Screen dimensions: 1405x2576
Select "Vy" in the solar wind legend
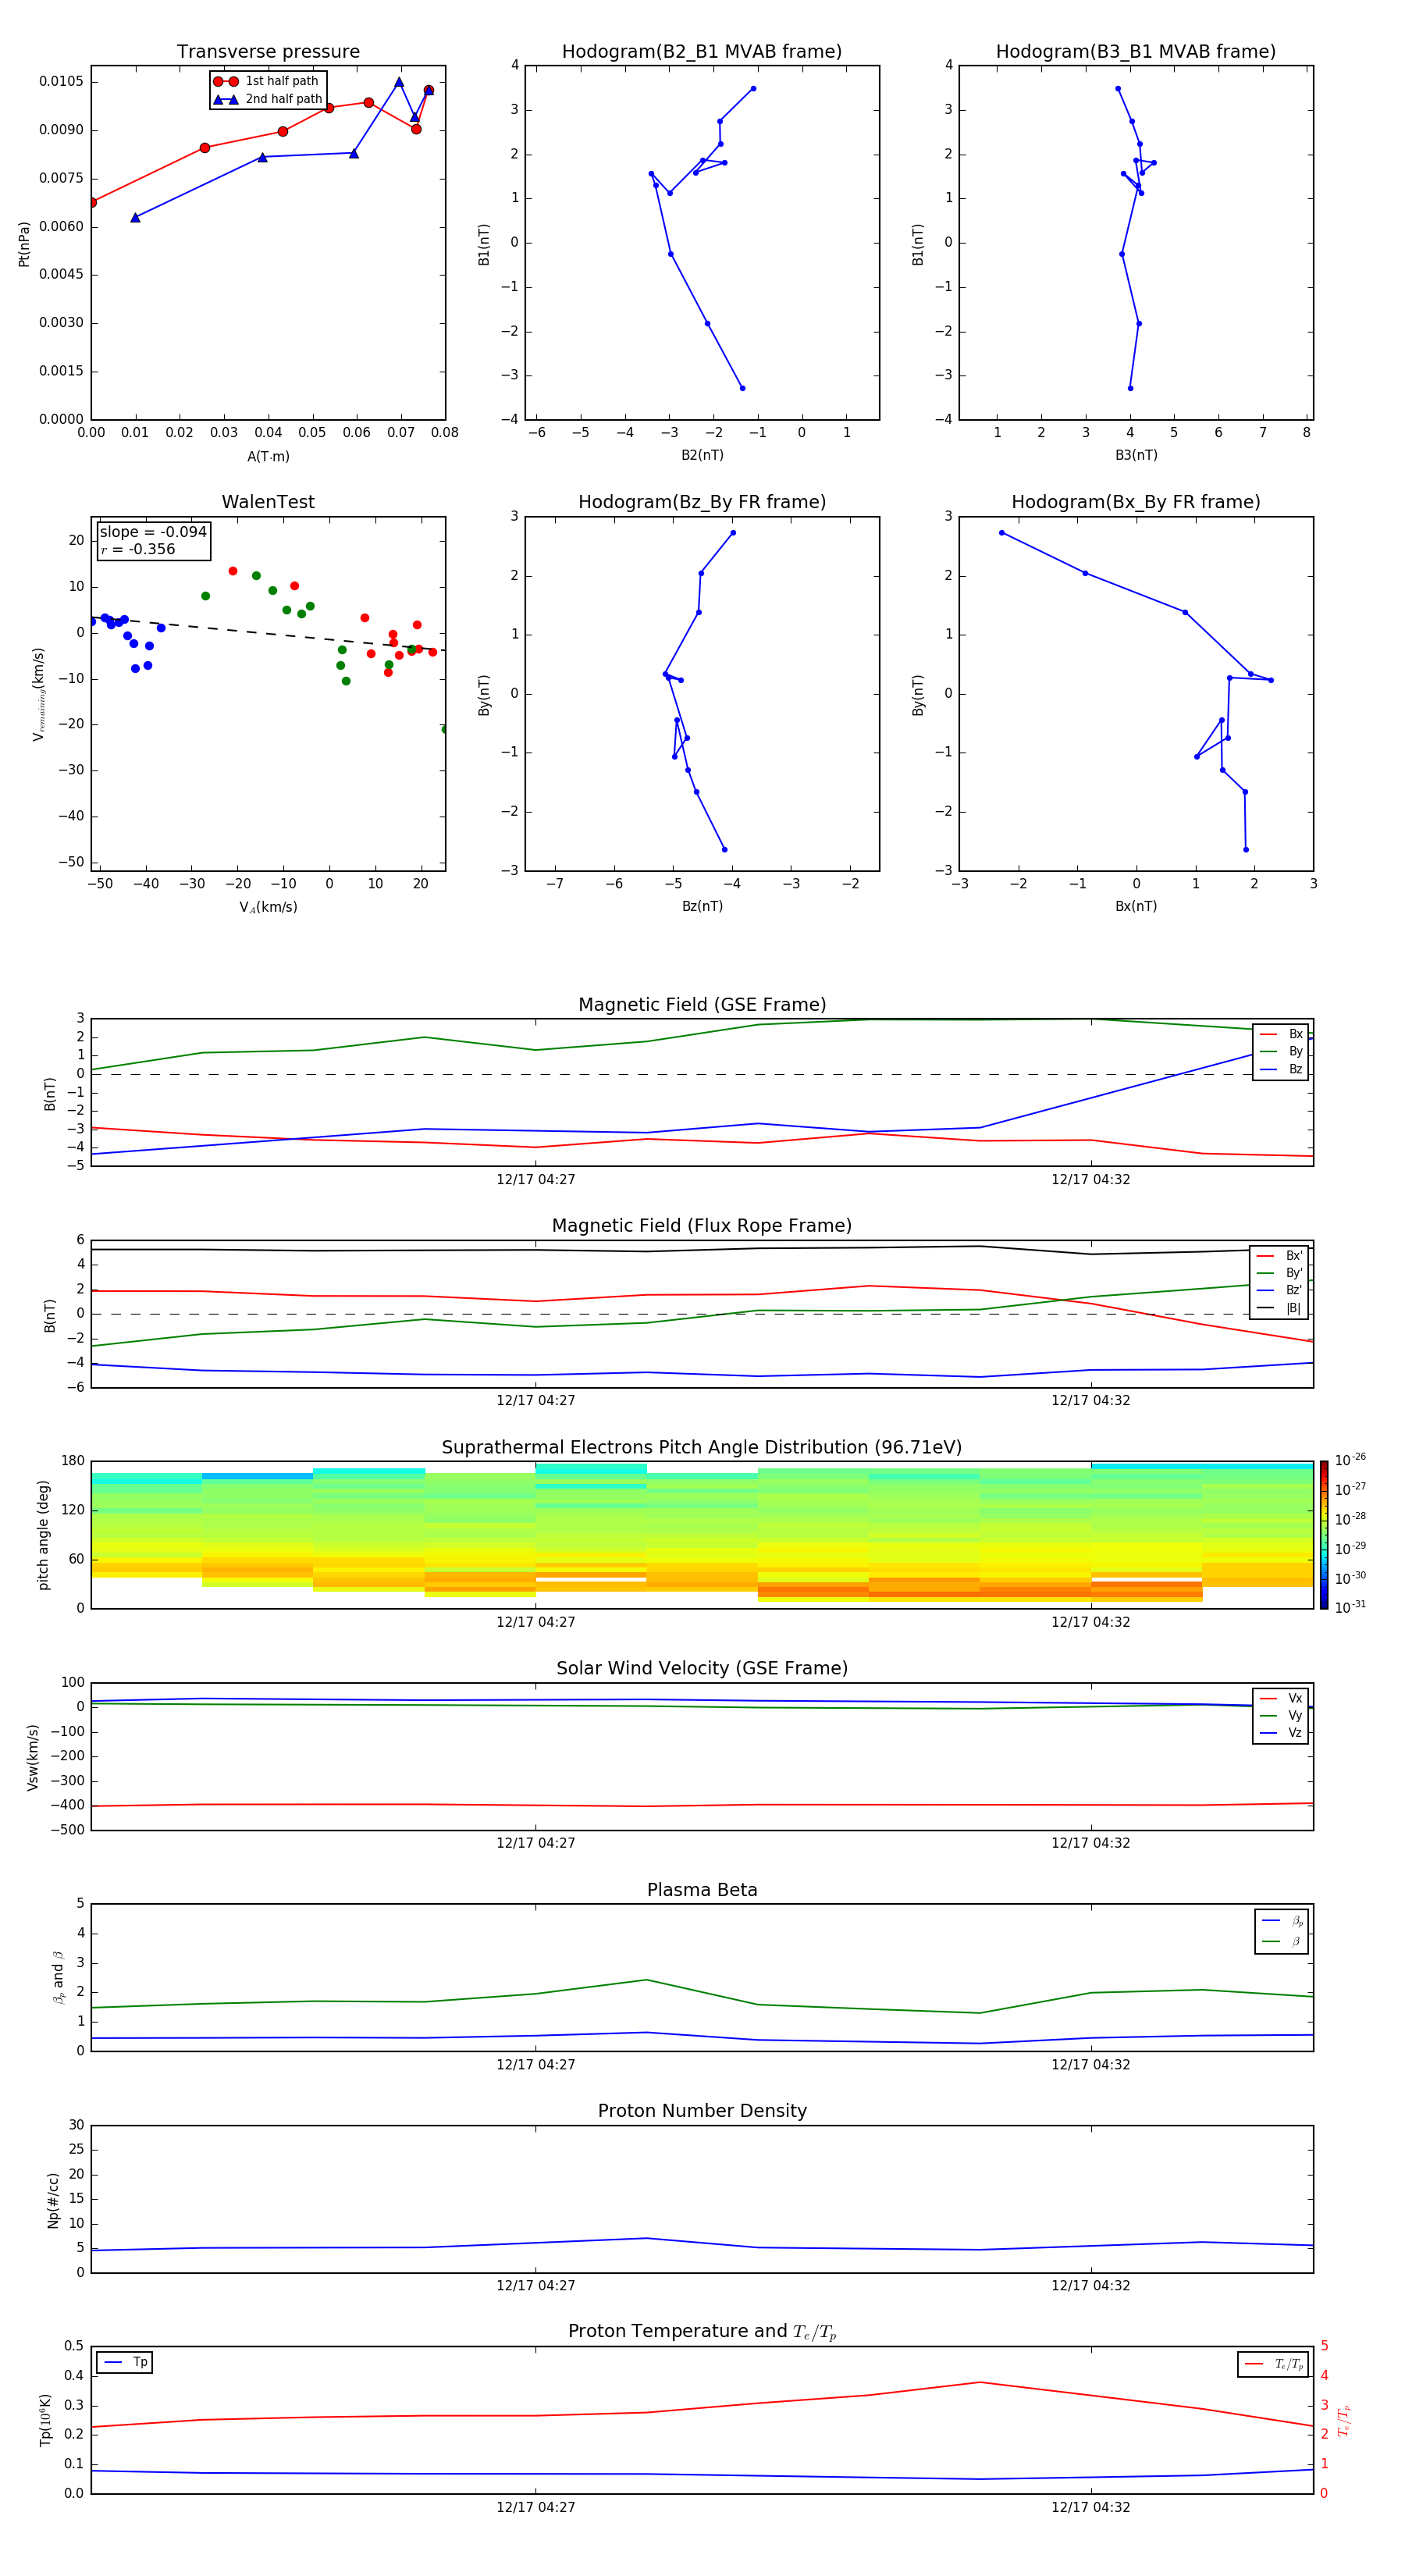[x=1281, y=1716]
